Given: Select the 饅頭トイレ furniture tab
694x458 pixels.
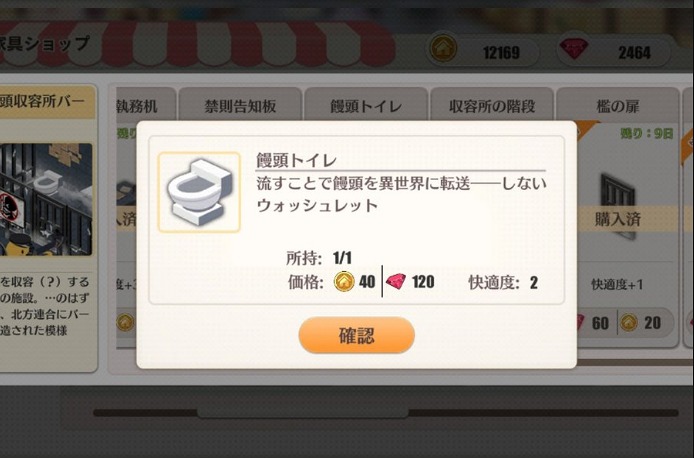Looking at the screenshot, I should coord(366,105).
